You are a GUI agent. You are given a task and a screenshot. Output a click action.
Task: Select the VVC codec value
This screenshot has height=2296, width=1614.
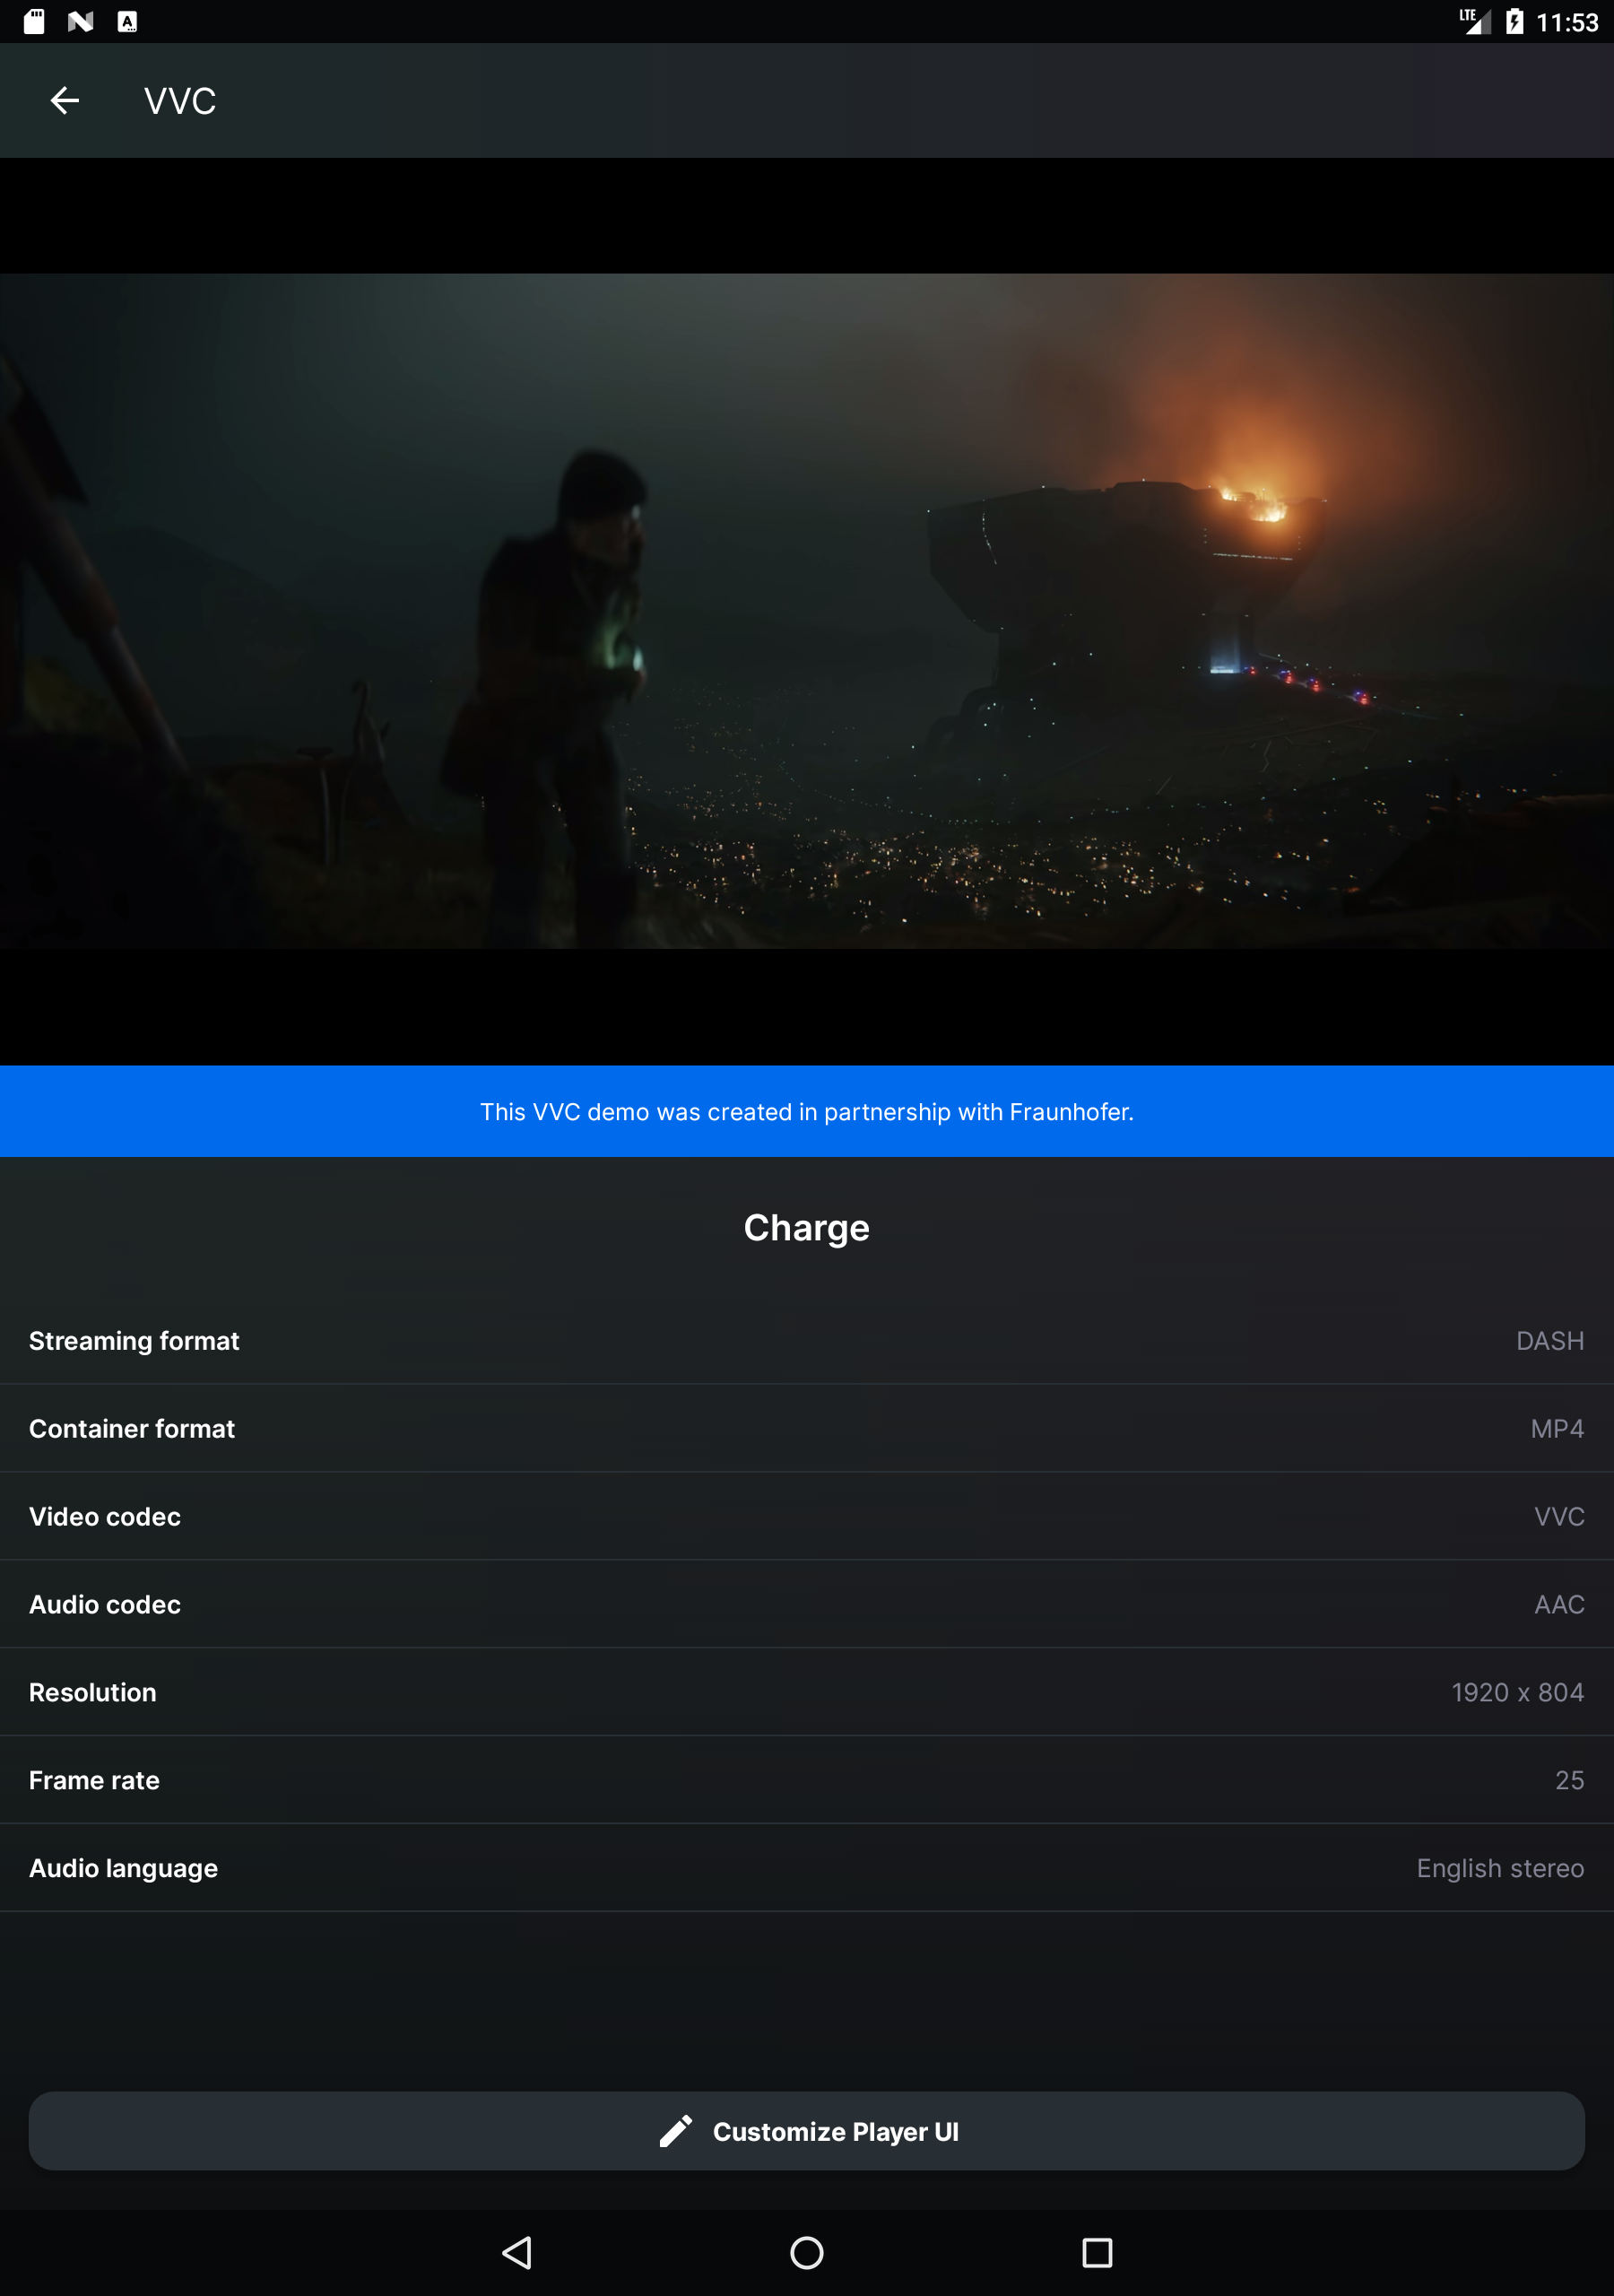(x=1559, y=1516)
